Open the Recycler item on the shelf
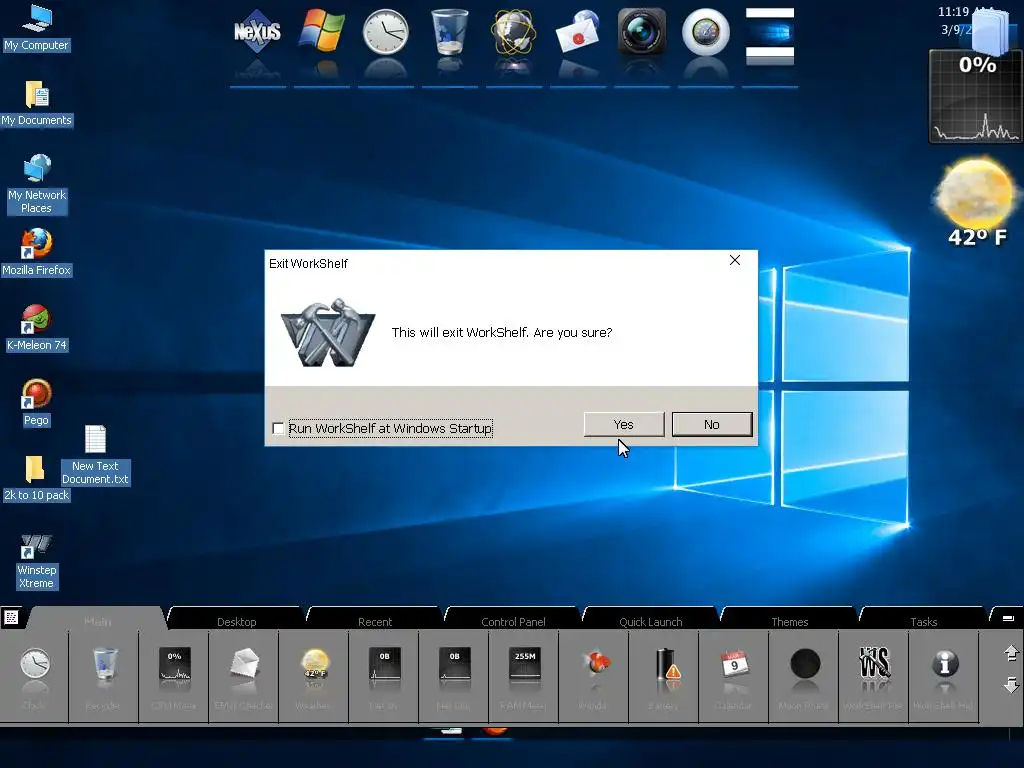Viewport: 1024px width, 768px height. (104, 676)
